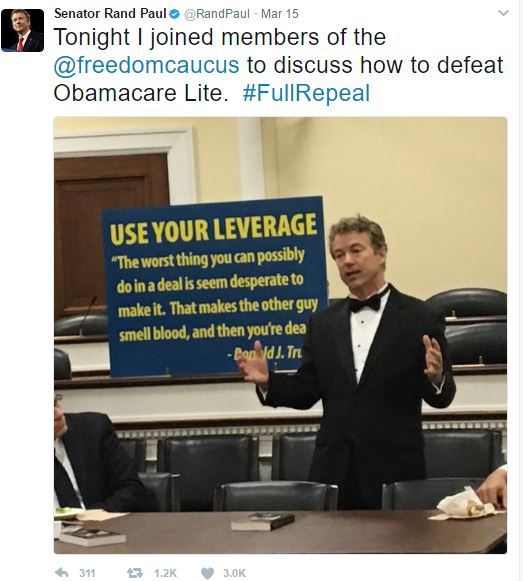Select the 'Tonight I joined members' text line

(x=220, y=37)
